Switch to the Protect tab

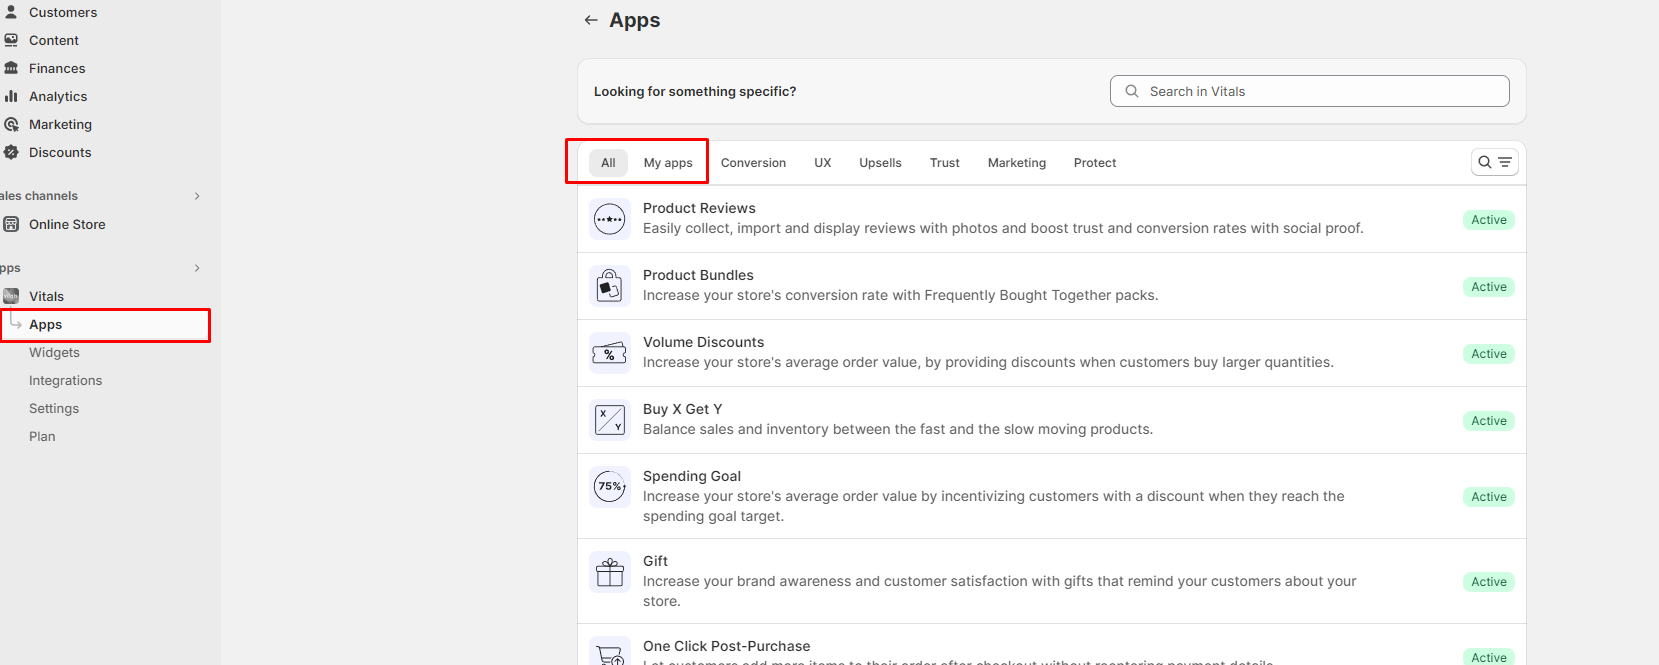pyautogui.click(x=1094, y=163)
